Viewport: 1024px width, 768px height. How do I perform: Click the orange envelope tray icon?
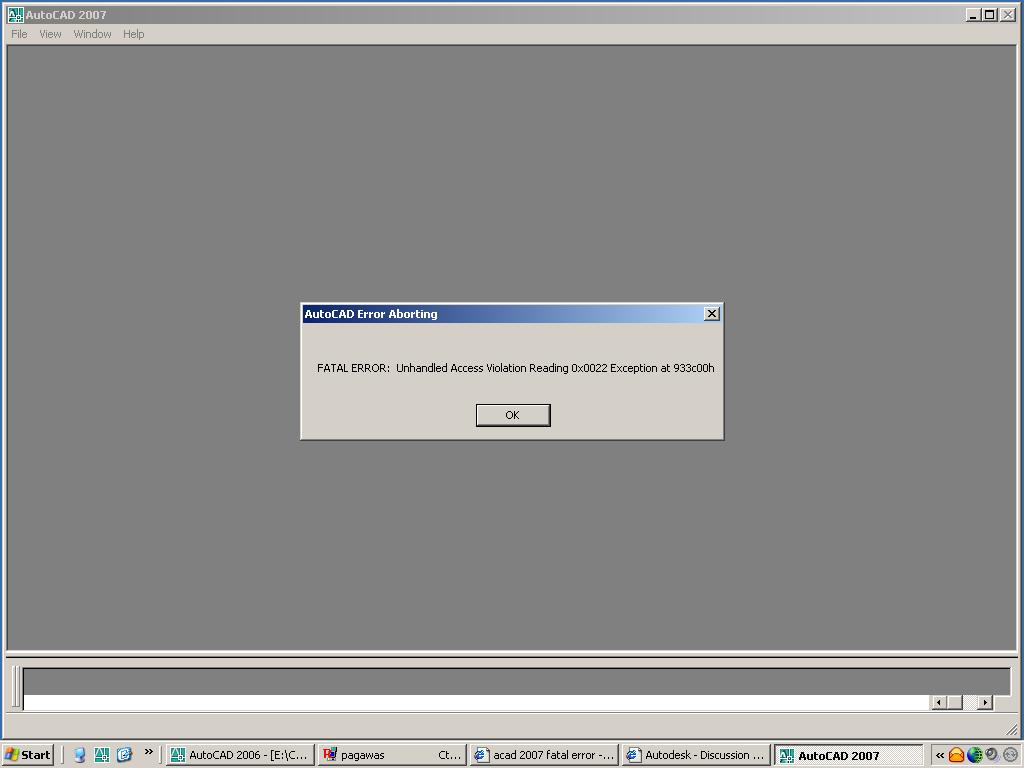(x=956, y=756)
